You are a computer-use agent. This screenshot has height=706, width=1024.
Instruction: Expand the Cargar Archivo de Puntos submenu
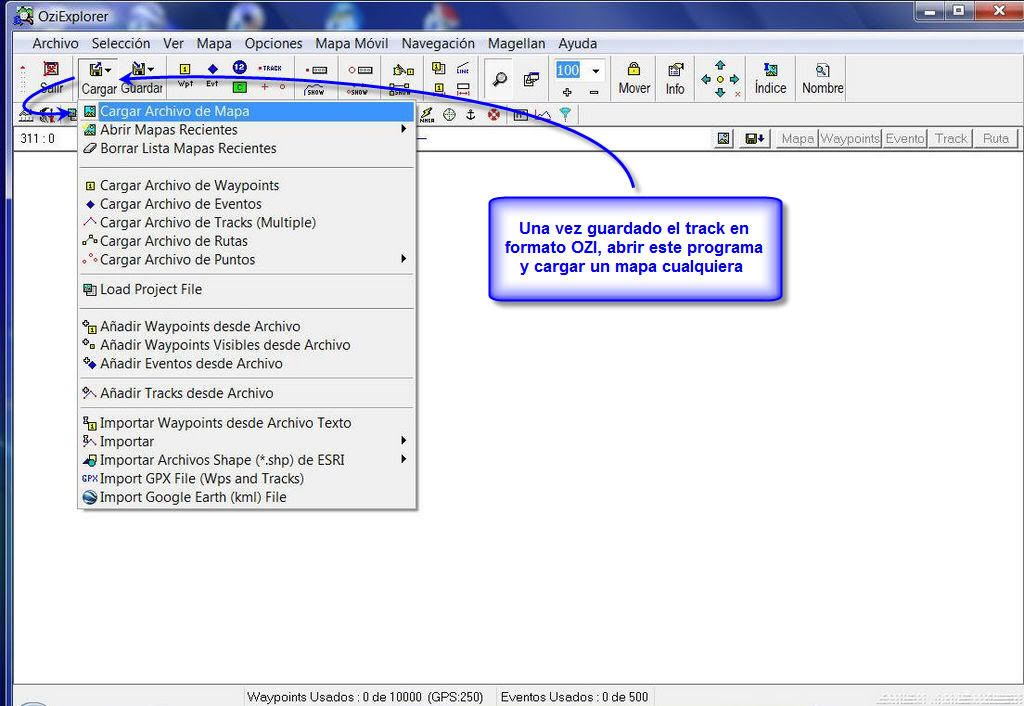[x=247, y=259]
